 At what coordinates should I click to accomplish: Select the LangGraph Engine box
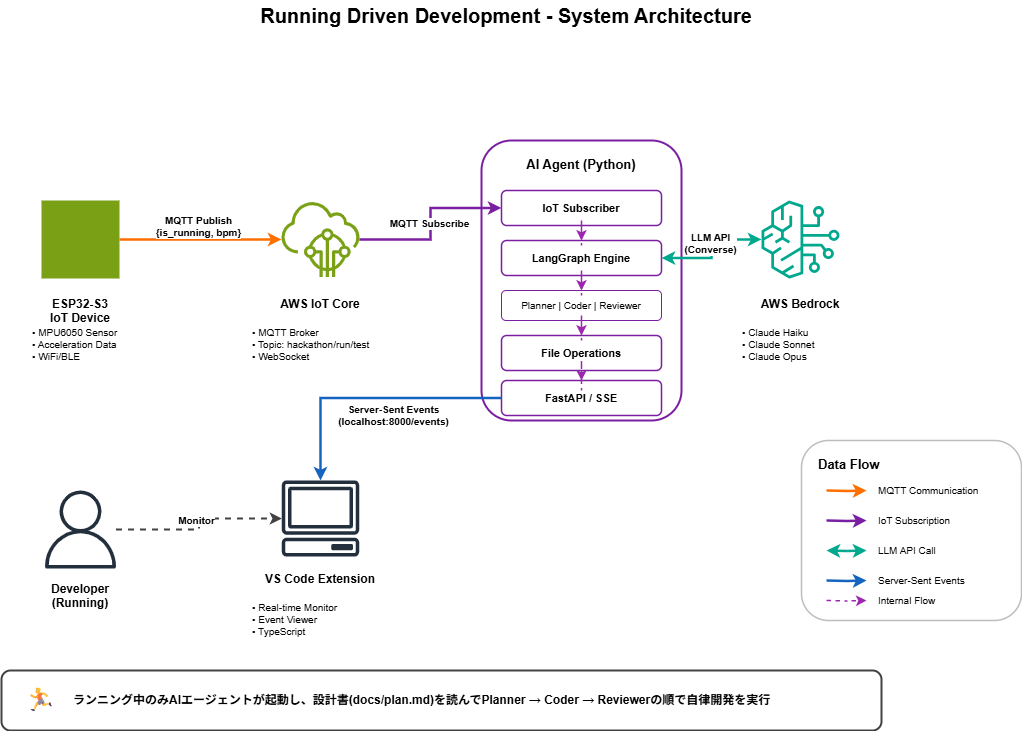click(x=581, y=258)
